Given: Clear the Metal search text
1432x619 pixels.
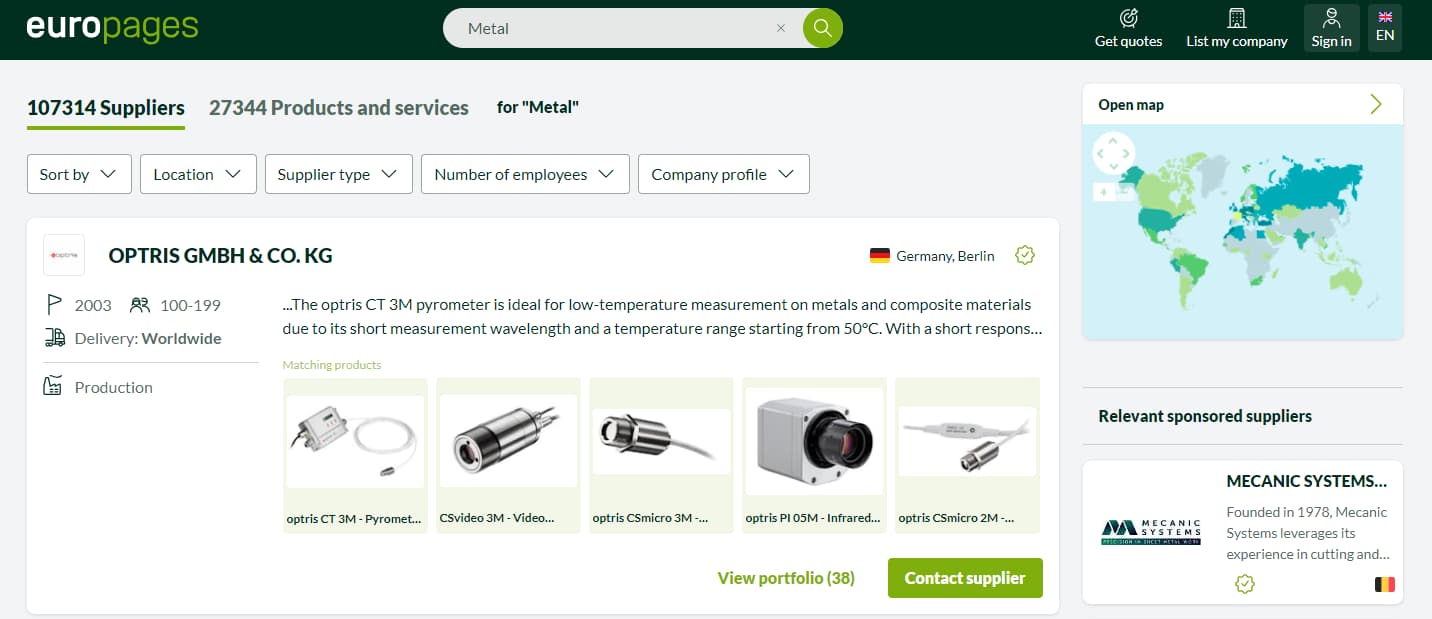Looking at the screenshot, I should tap(781, 28).
